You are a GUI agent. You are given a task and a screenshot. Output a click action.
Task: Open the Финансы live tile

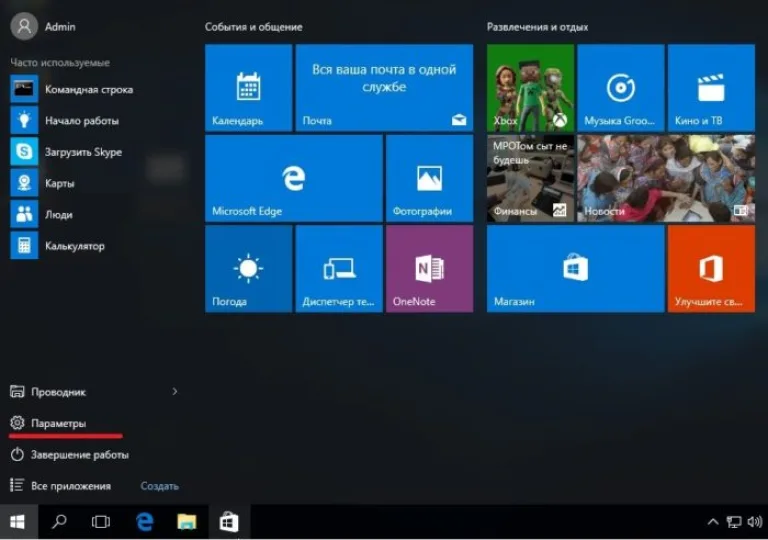coord(530,178)
